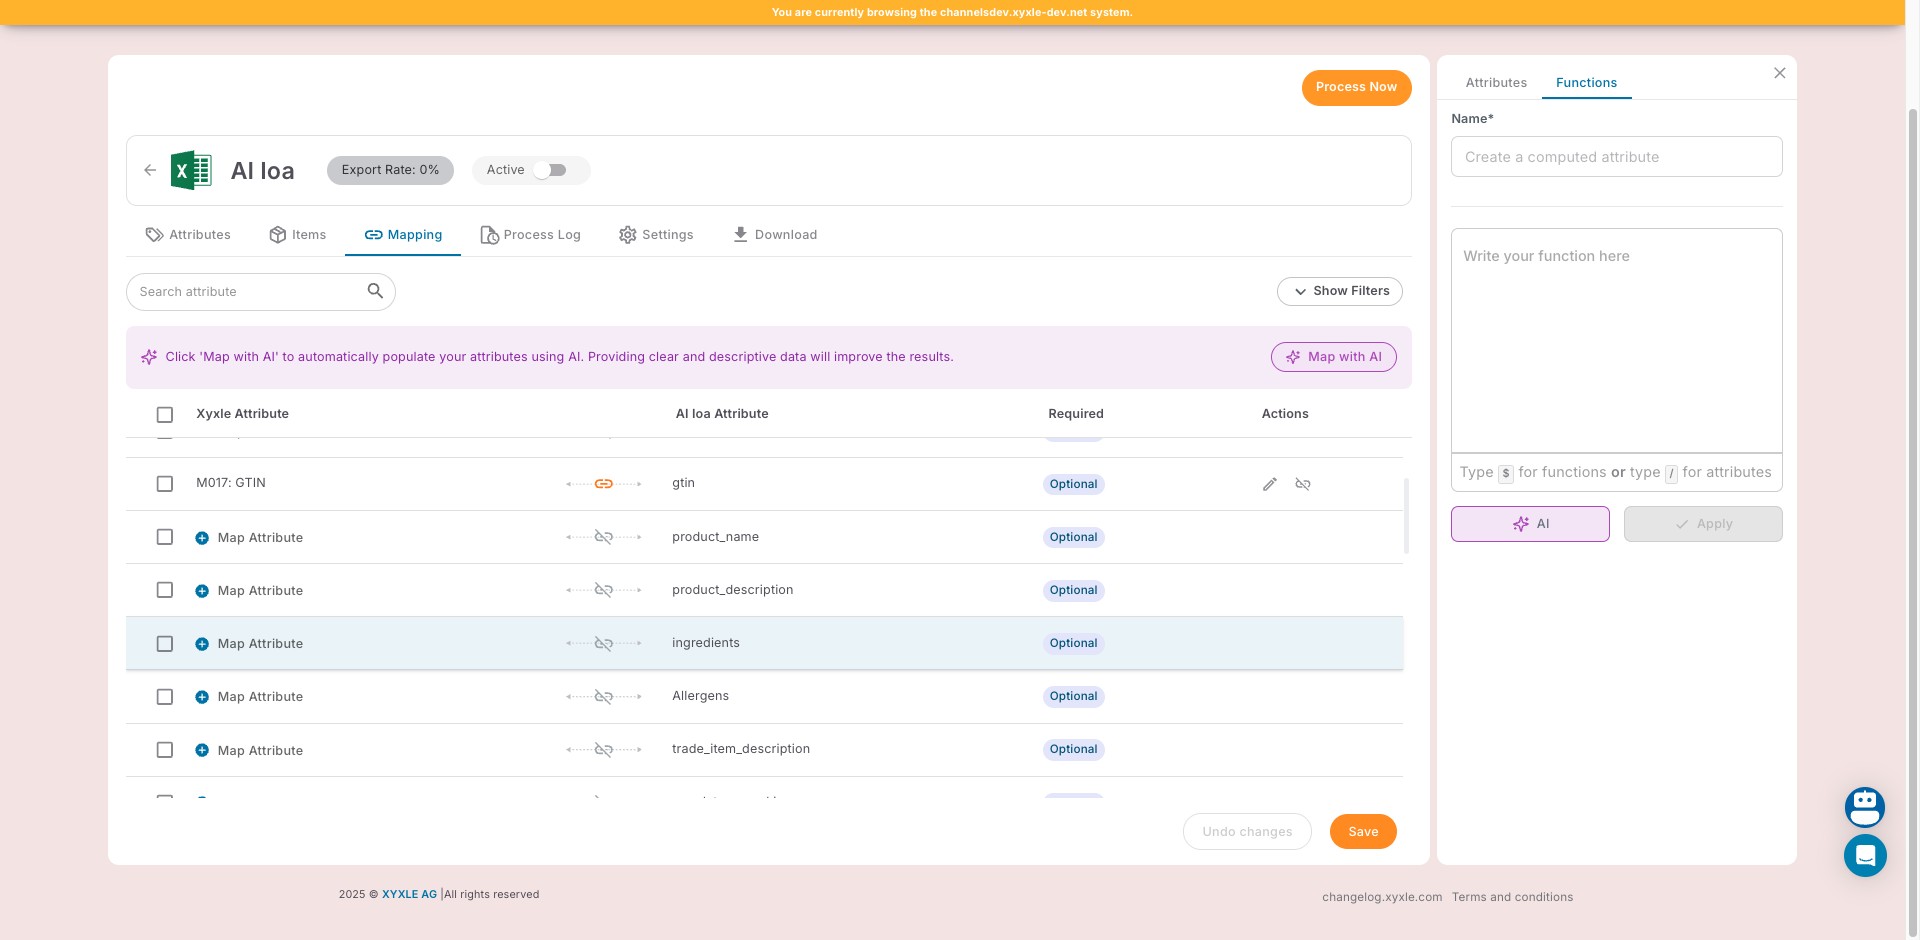Click the back arrow beside AI loa
Image resolution: width=1920 pixels, height=940 pixels.
tap(150, 170)
